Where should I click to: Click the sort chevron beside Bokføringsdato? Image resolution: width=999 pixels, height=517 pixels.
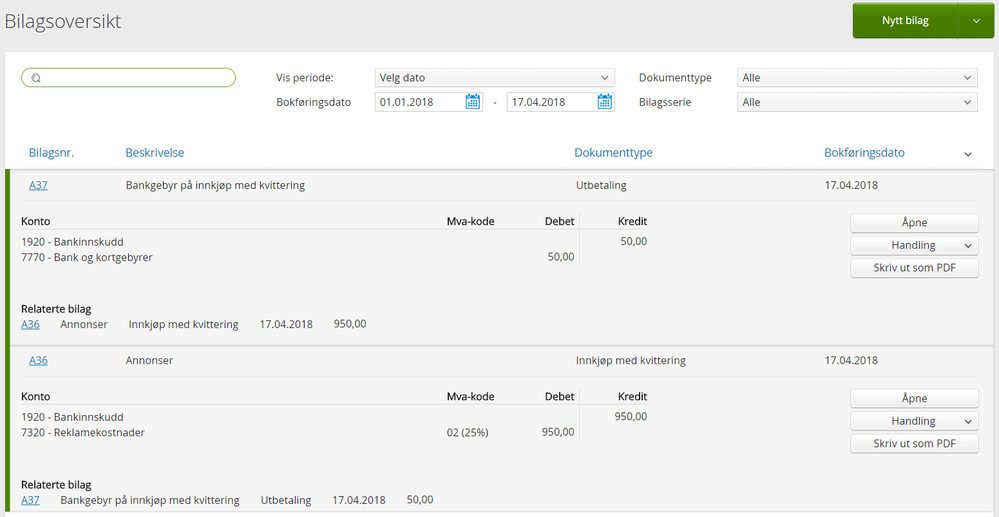tap(968, 154)
